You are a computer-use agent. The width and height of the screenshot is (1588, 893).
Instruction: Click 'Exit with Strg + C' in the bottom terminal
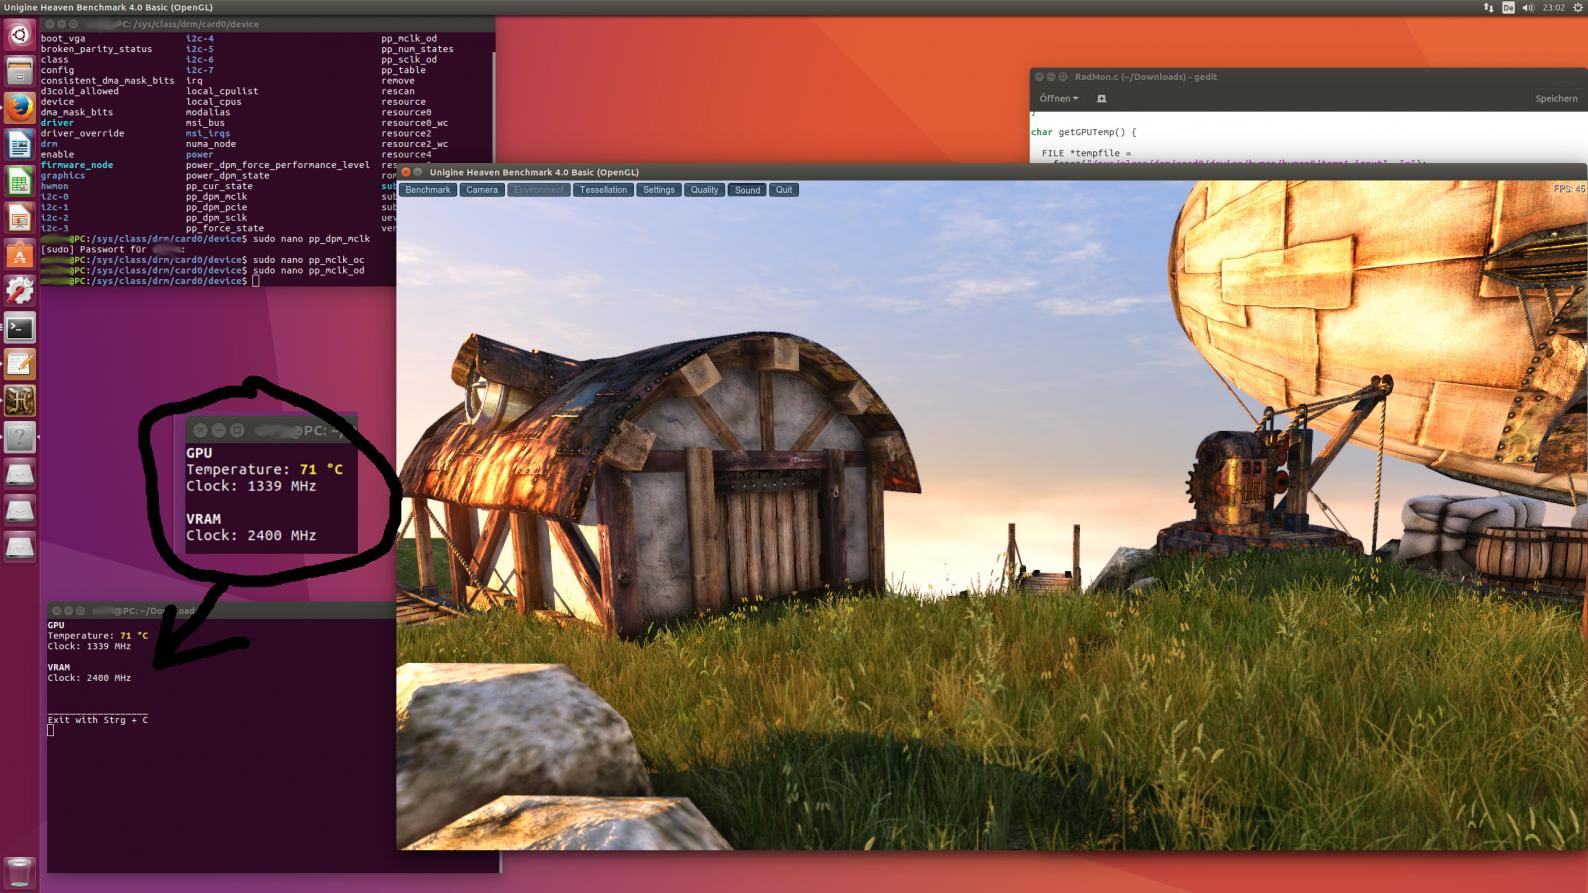(x=98, y=720)
